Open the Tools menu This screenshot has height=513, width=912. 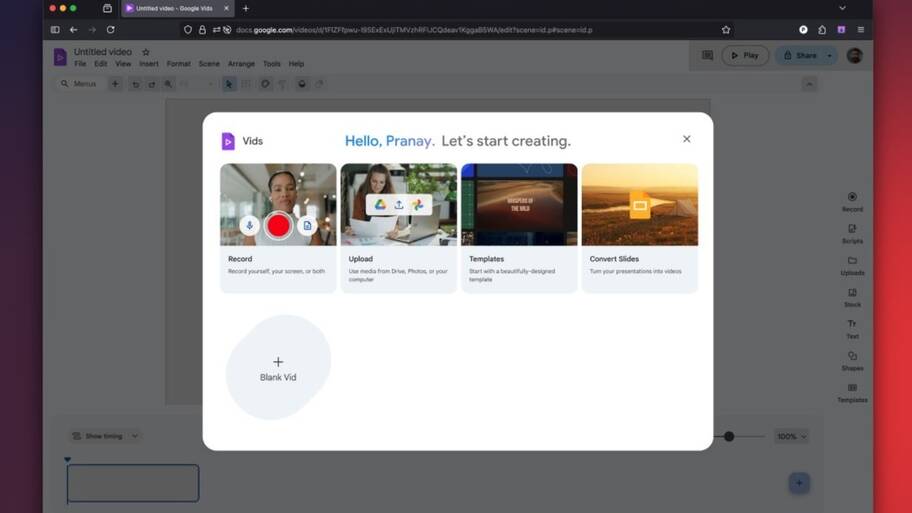pos(272,64)
